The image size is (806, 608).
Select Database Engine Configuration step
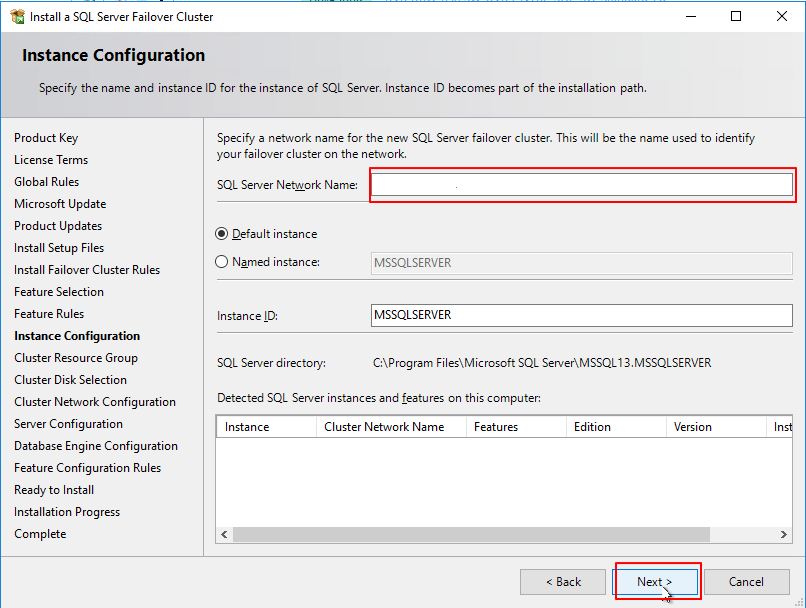click(96, 446)
